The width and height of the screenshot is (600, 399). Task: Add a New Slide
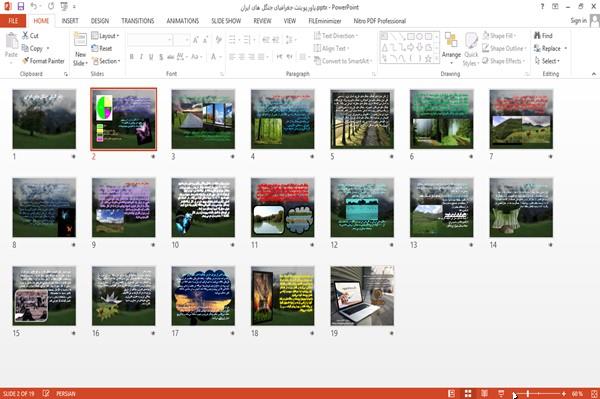tap(80, 49)
